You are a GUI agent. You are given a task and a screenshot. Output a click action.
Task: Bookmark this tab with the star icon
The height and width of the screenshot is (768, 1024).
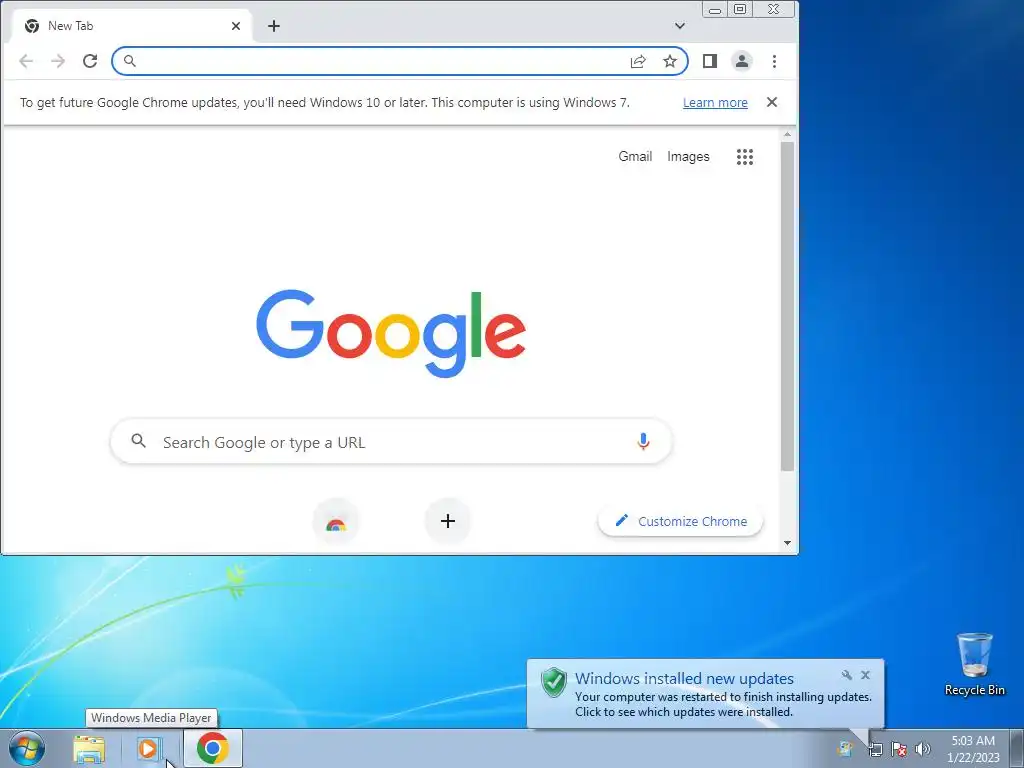tap(670, 61)
